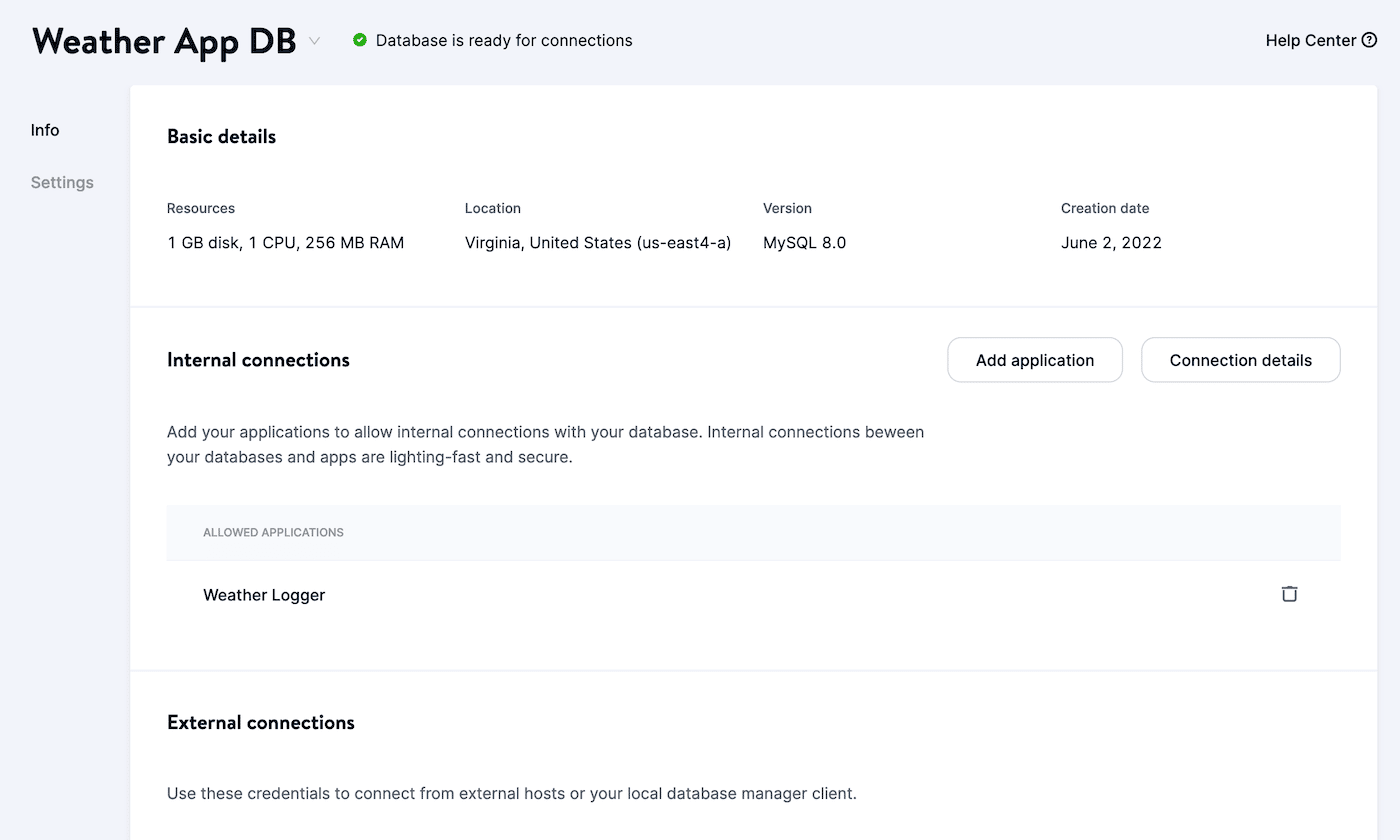Select the Weather Logger application row

pyautogui.click(x=753, y=594)
